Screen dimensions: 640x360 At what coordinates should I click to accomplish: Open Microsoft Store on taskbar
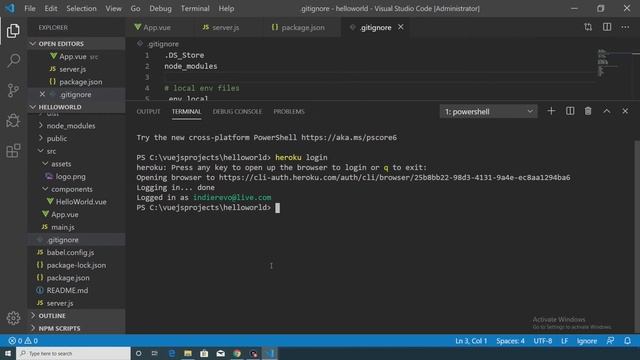coord(204,353)
